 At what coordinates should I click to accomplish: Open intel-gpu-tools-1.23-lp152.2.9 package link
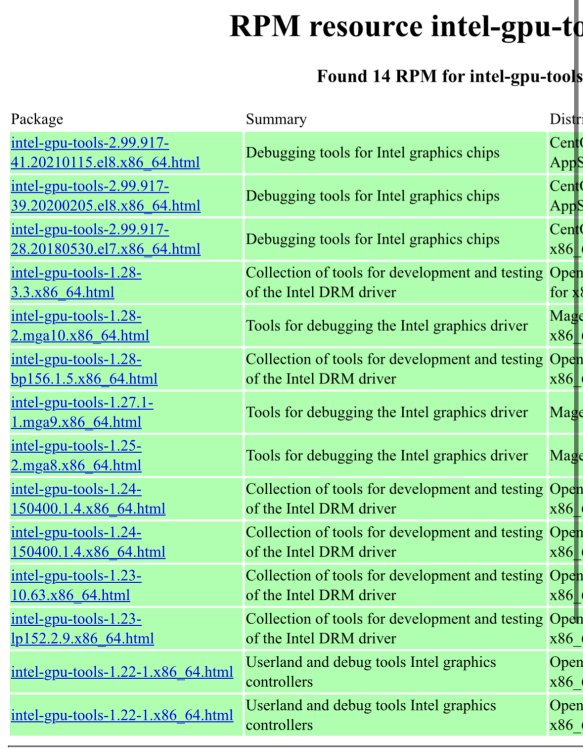pyautogui.click(x=82, y=629)
